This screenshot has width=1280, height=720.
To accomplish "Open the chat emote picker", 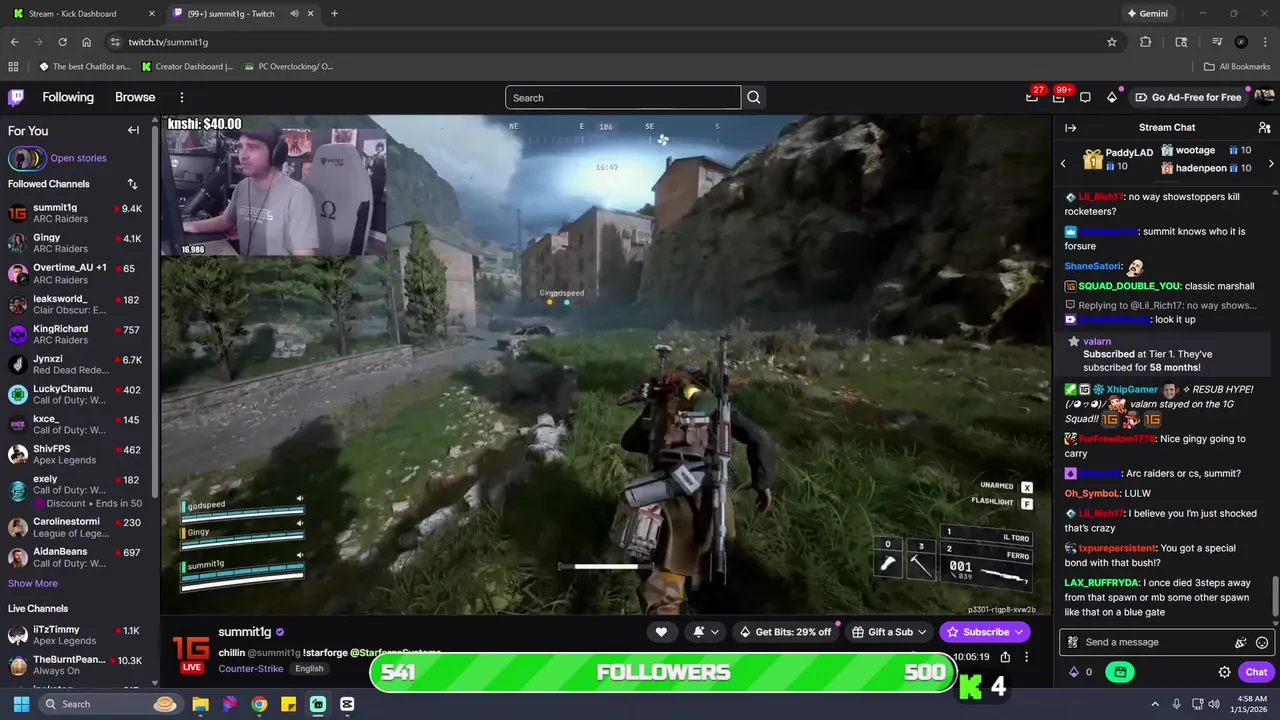I will coord(1262,642).
